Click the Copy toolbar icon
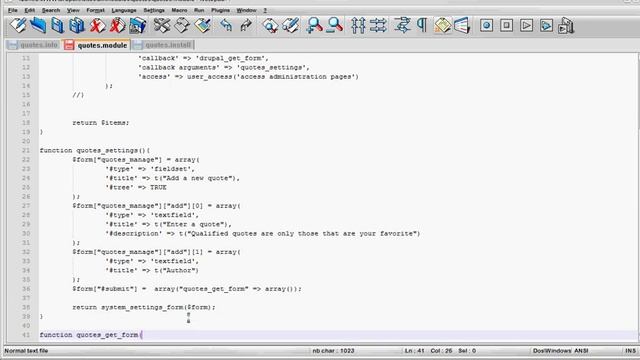 [182, 26]
